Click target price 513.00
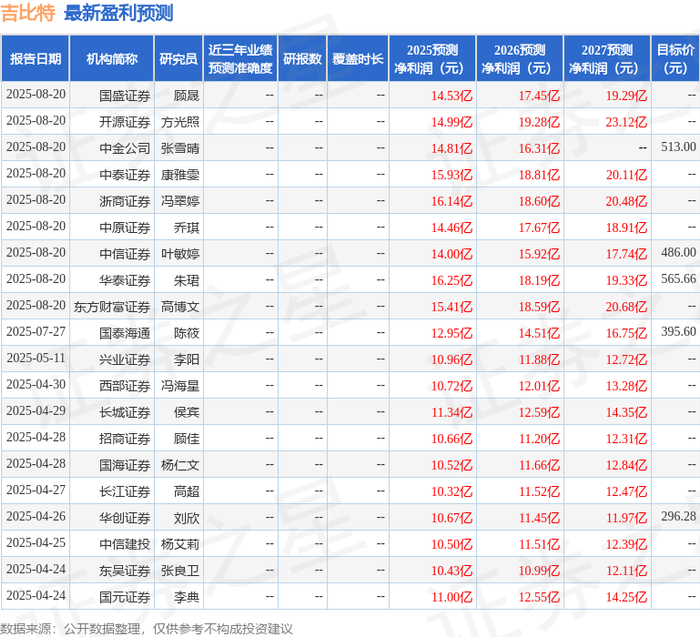 pyautogui.click(x=679, y=147)
